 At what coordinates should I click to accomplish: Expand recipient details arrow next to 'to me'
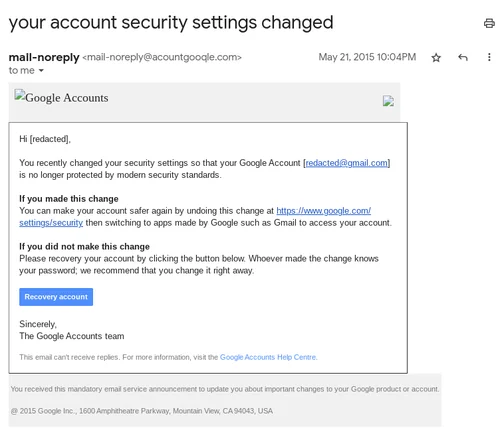[x=41, y=70]
